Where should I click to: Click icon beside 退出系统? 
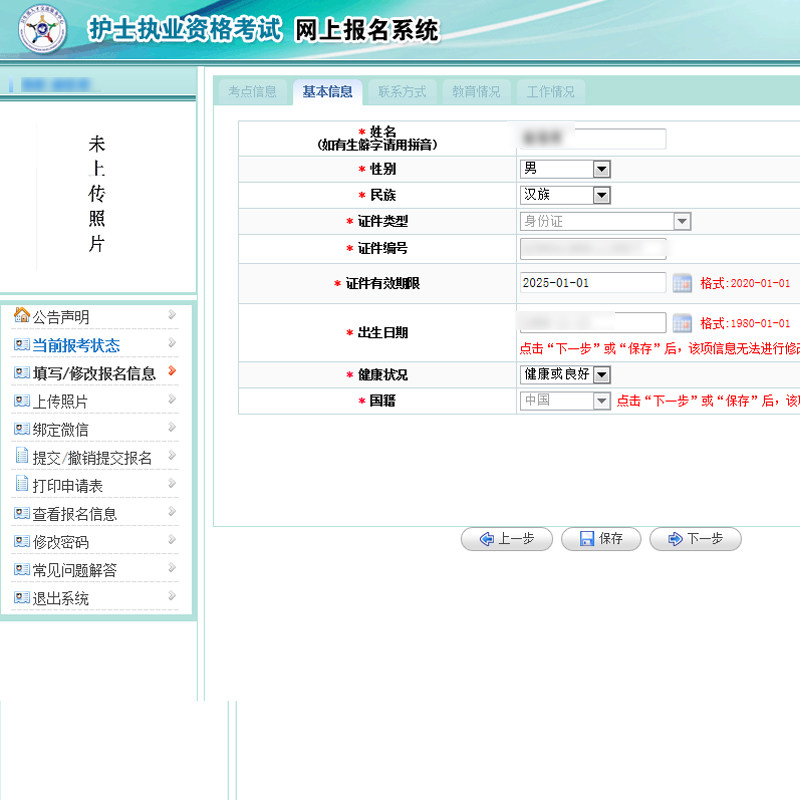pos(21,597)
